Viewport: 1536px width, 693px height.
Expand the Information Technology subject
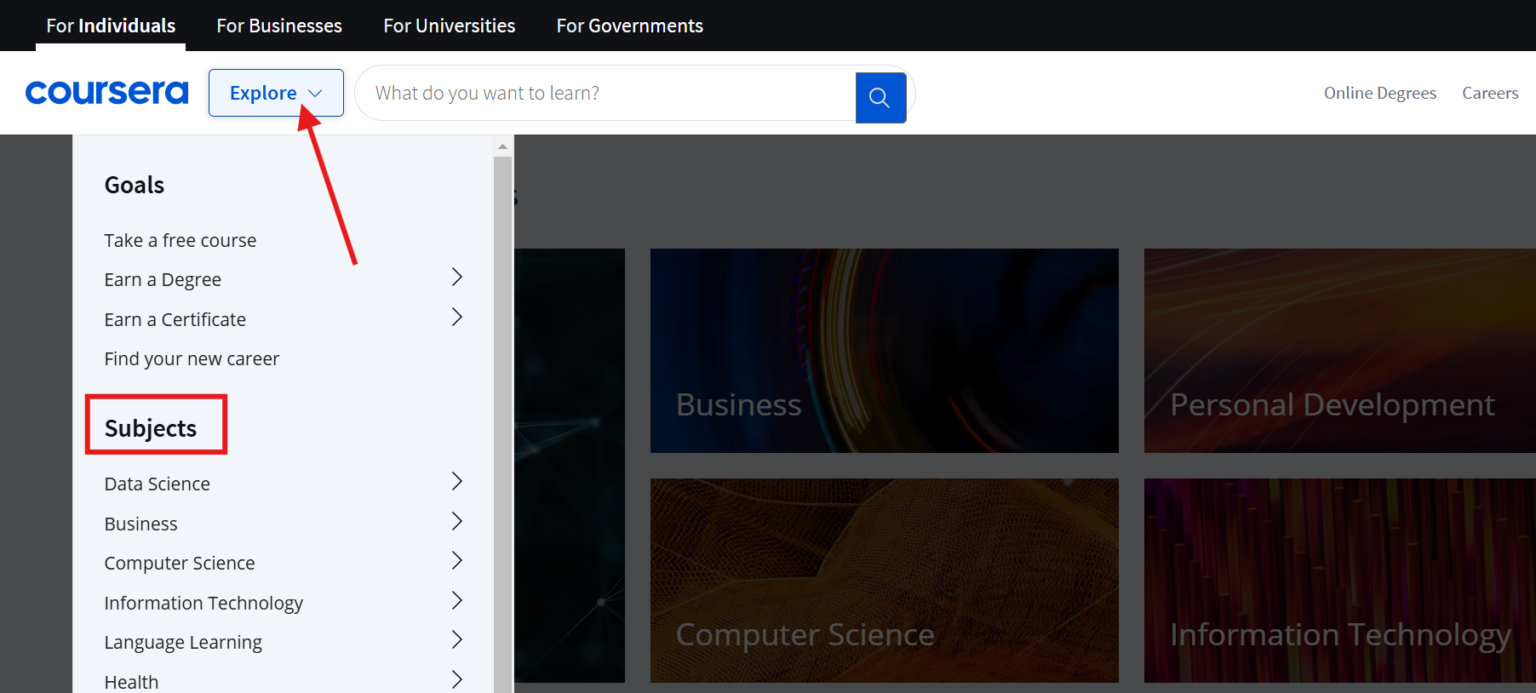point(457,600)
